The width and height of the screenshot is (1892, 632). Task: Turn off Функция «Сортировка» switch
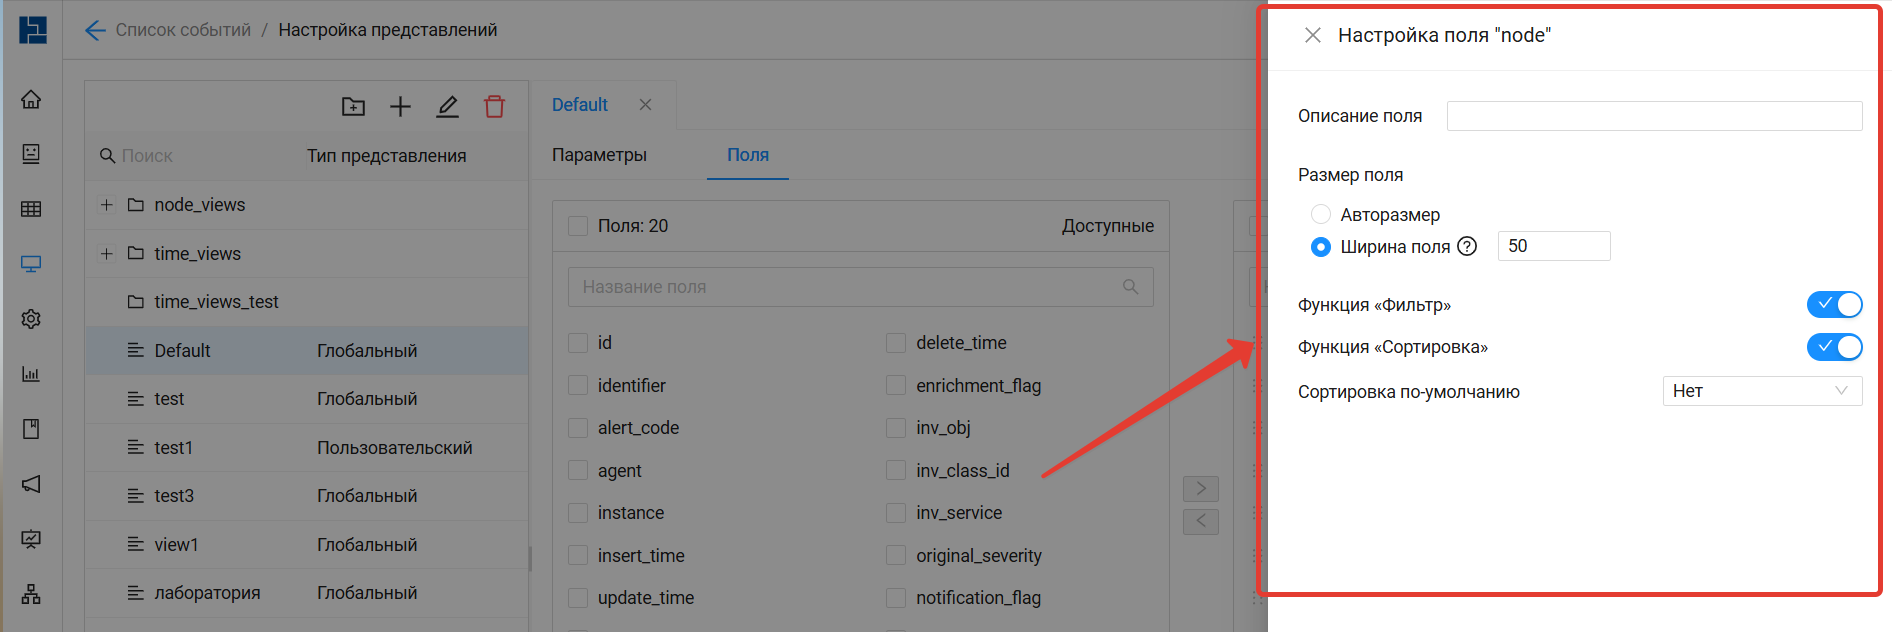pos(1834,347)
